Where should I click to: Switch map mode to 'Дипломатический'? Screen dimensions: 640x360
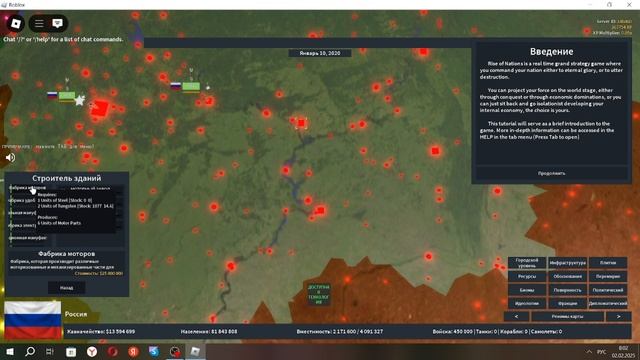coord(608,303)
